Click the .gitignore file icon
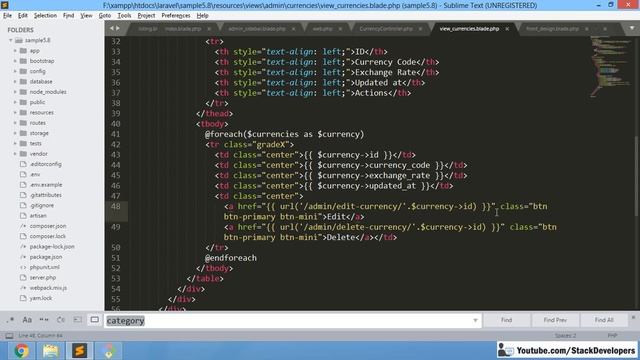Screen dimensions: 640x360 tap(23, 205)
